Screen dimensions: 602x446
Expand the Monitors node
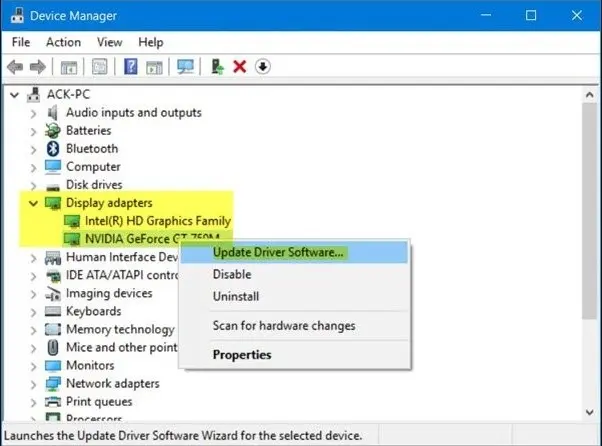click(33, 366)
